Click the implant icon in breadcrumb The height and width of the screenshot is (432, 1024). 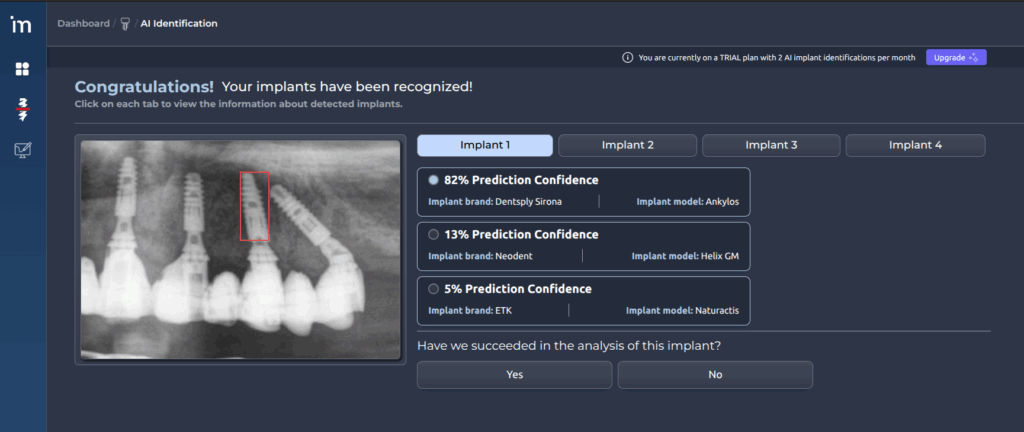pos(125,23)
